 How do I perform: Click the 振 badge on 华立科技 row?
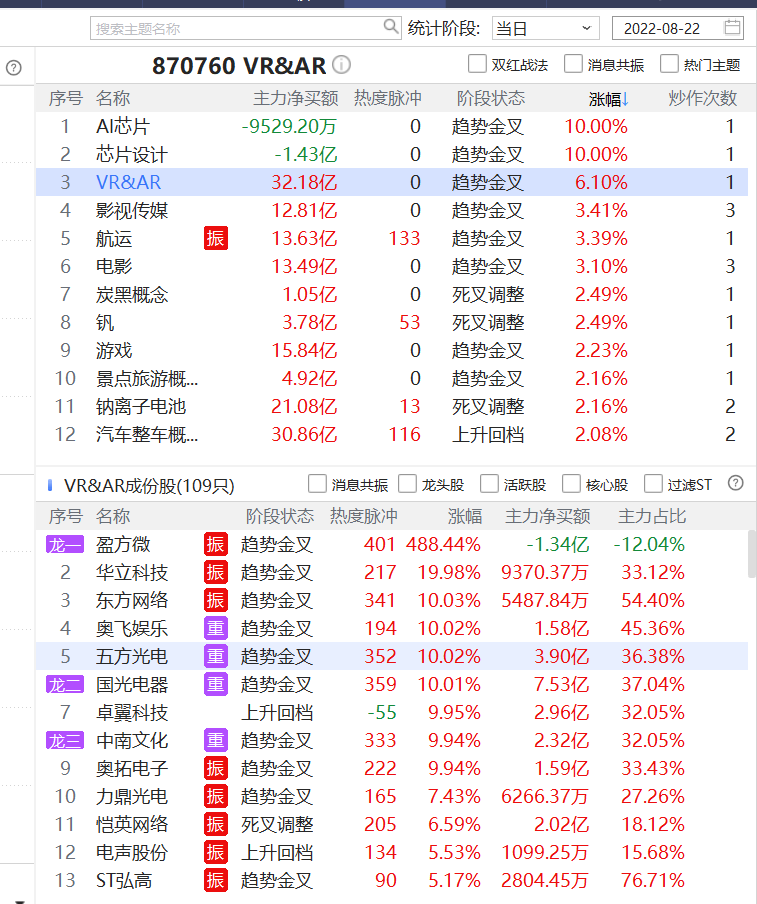coord(216,572)
